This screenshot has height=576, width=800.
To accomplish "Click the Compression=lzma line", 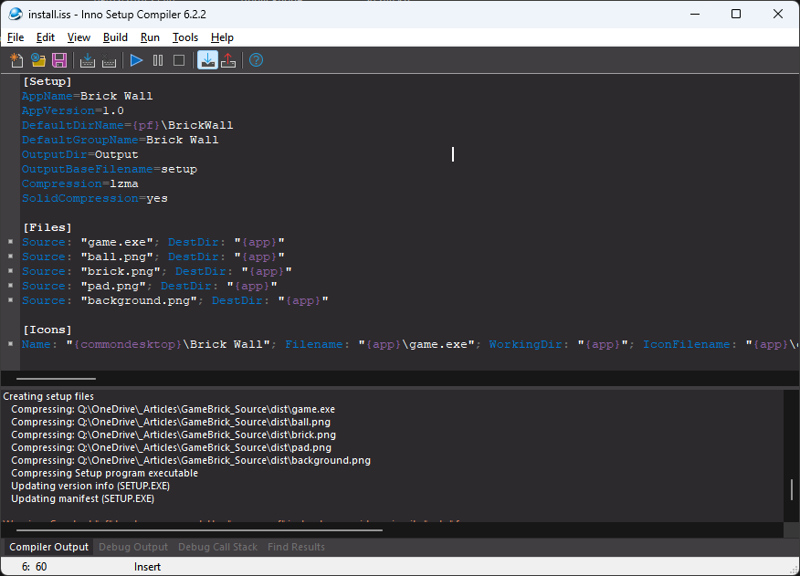I will click(80, 184).
